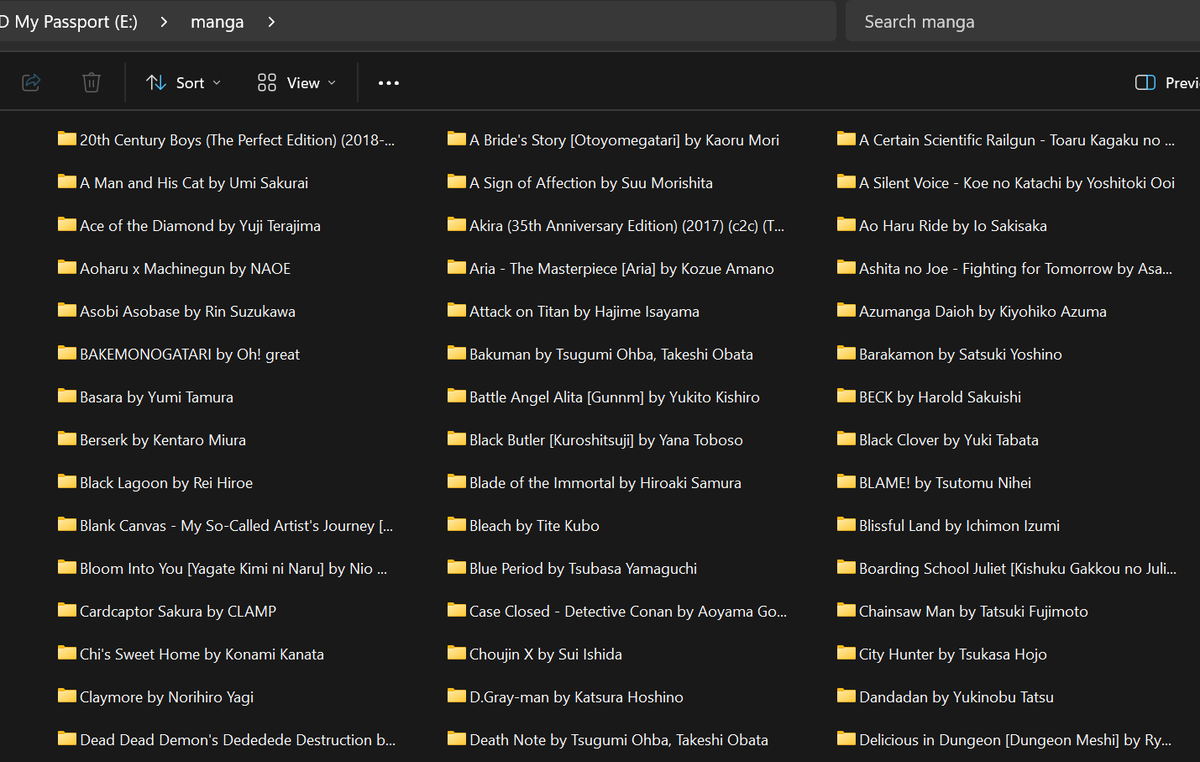
Task: Toggle the Preview pane button
Action: click(x=1167, y=83)
